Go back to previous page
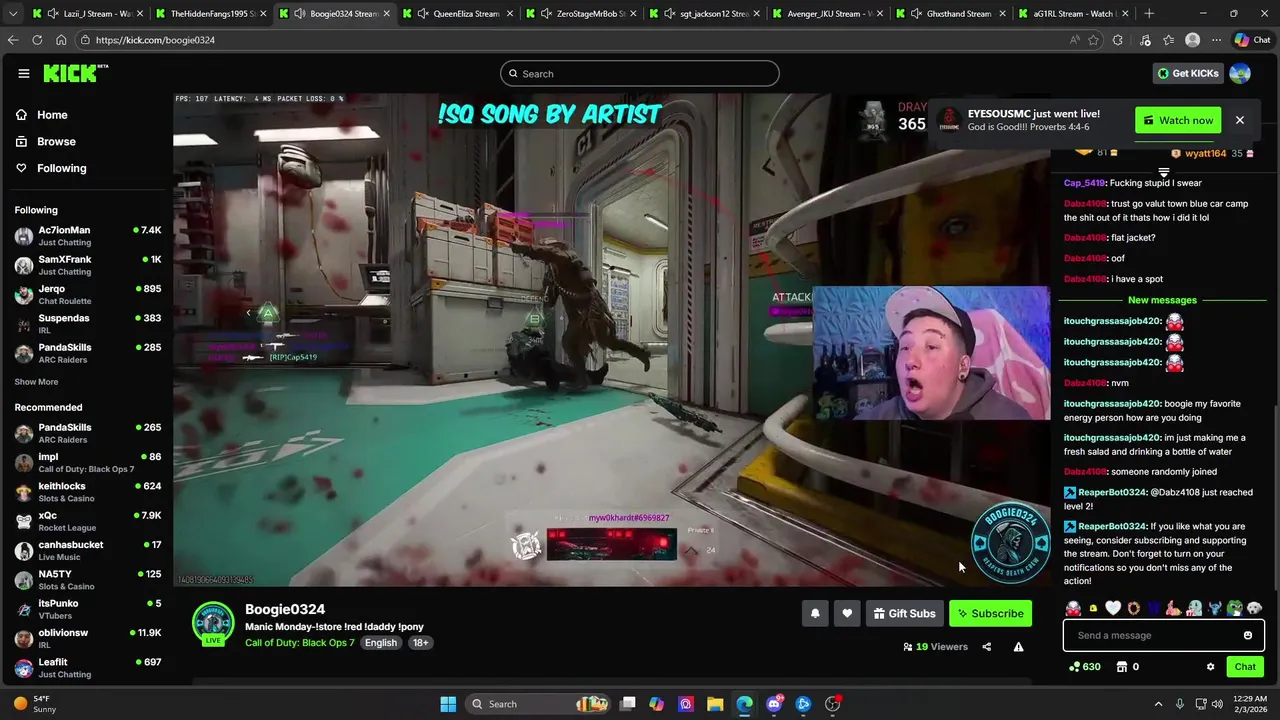Viewport: 1280px width, 720px height. coord(13,40)
